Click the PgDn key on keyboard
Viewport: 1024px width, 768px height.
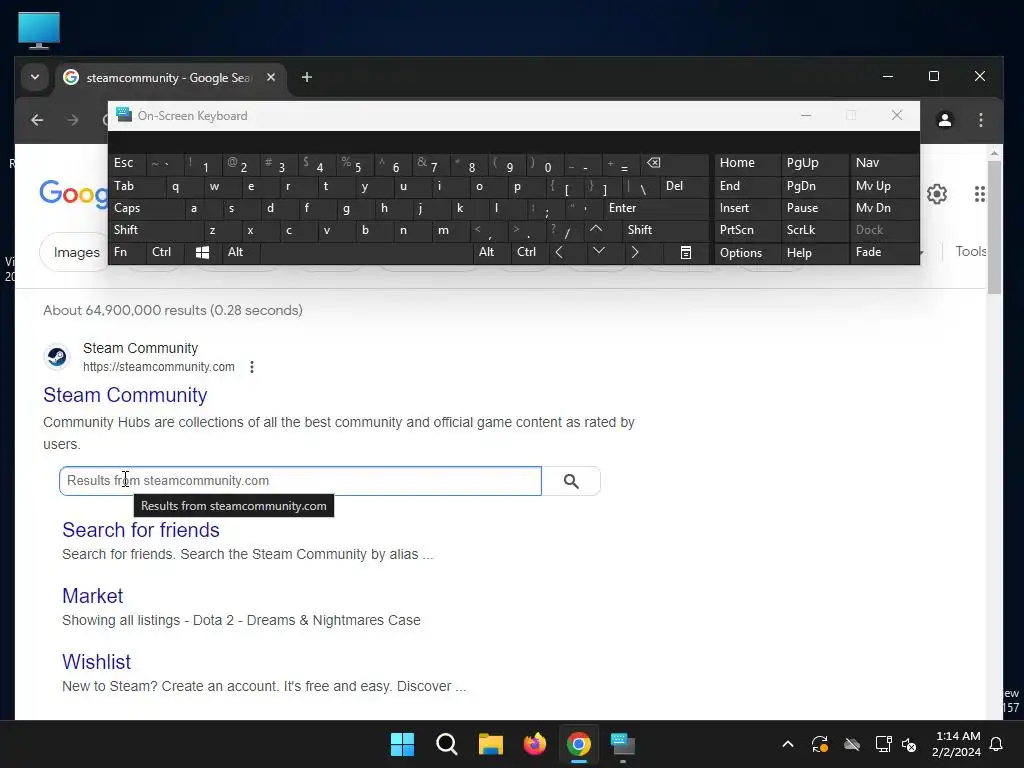tap(814, 186)
